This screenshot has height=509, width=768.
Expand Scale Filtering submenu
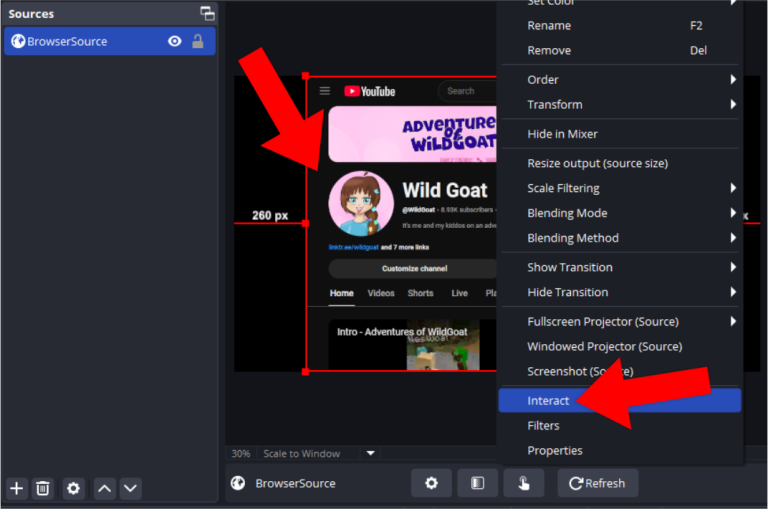(620, 188)
